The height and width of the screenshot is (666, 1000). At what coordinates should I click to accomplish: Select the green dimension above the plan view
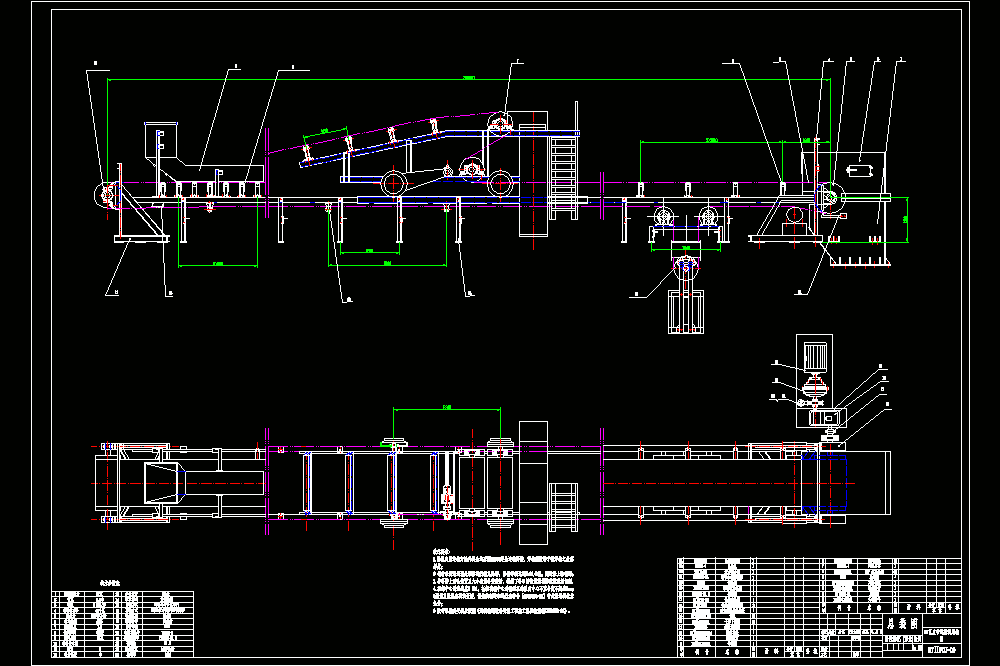tap(447, 408)
